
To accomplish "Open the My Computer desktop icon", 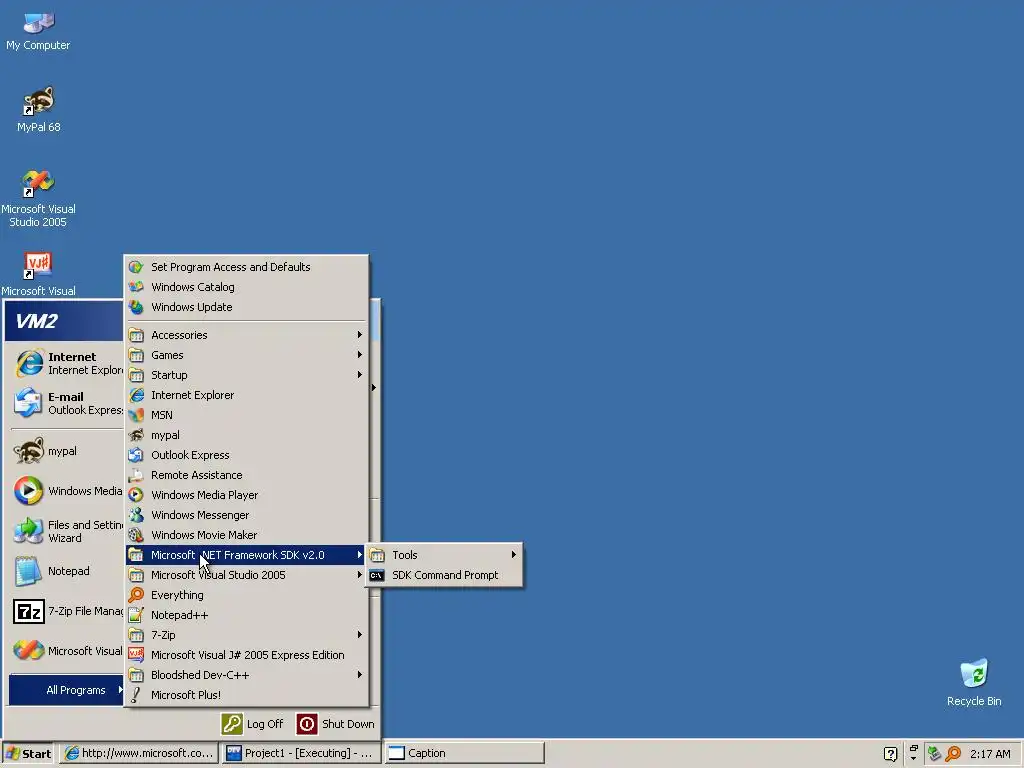I will click(x=38, y=31).
